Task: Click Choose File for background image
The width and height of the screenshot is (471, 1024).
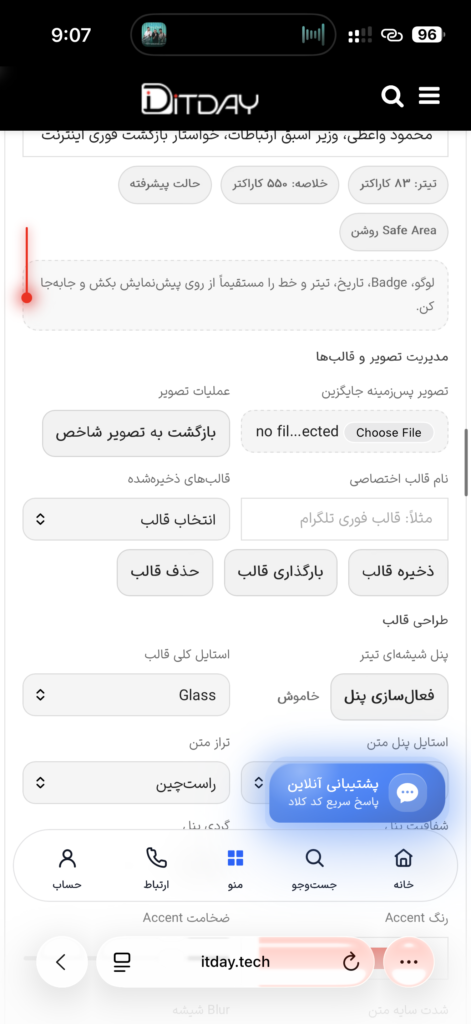Action: click(x=389, y=432)
